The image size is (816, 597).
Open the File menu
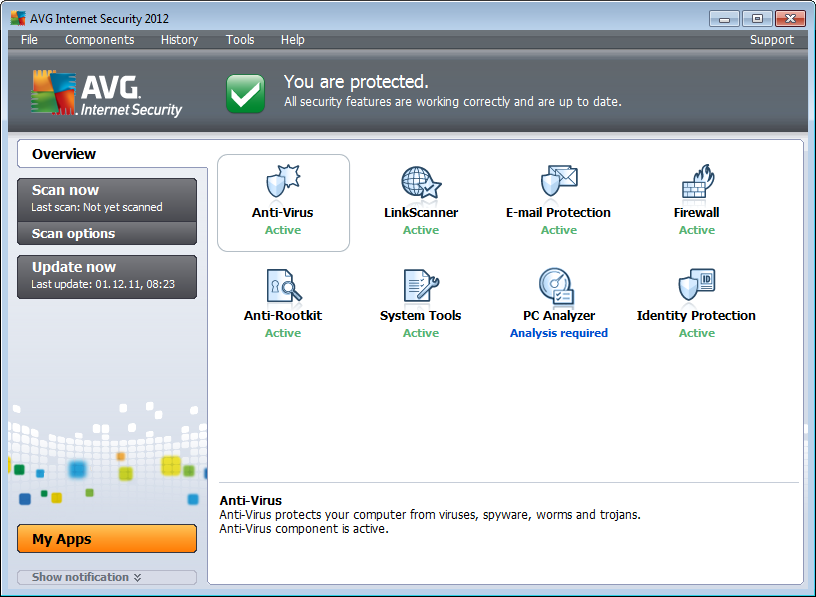pos(29,40)
